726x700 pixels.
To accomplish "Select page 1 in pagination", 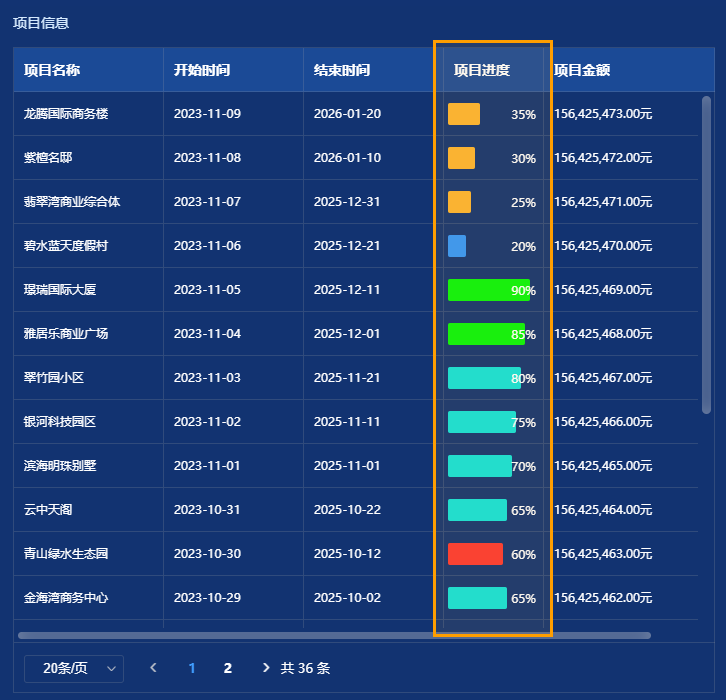I will pyautogui.click(x=192, y=668).
